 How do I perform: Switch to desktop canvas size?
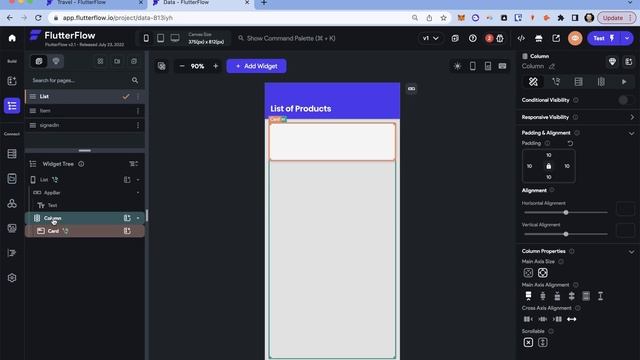[175, 38]
